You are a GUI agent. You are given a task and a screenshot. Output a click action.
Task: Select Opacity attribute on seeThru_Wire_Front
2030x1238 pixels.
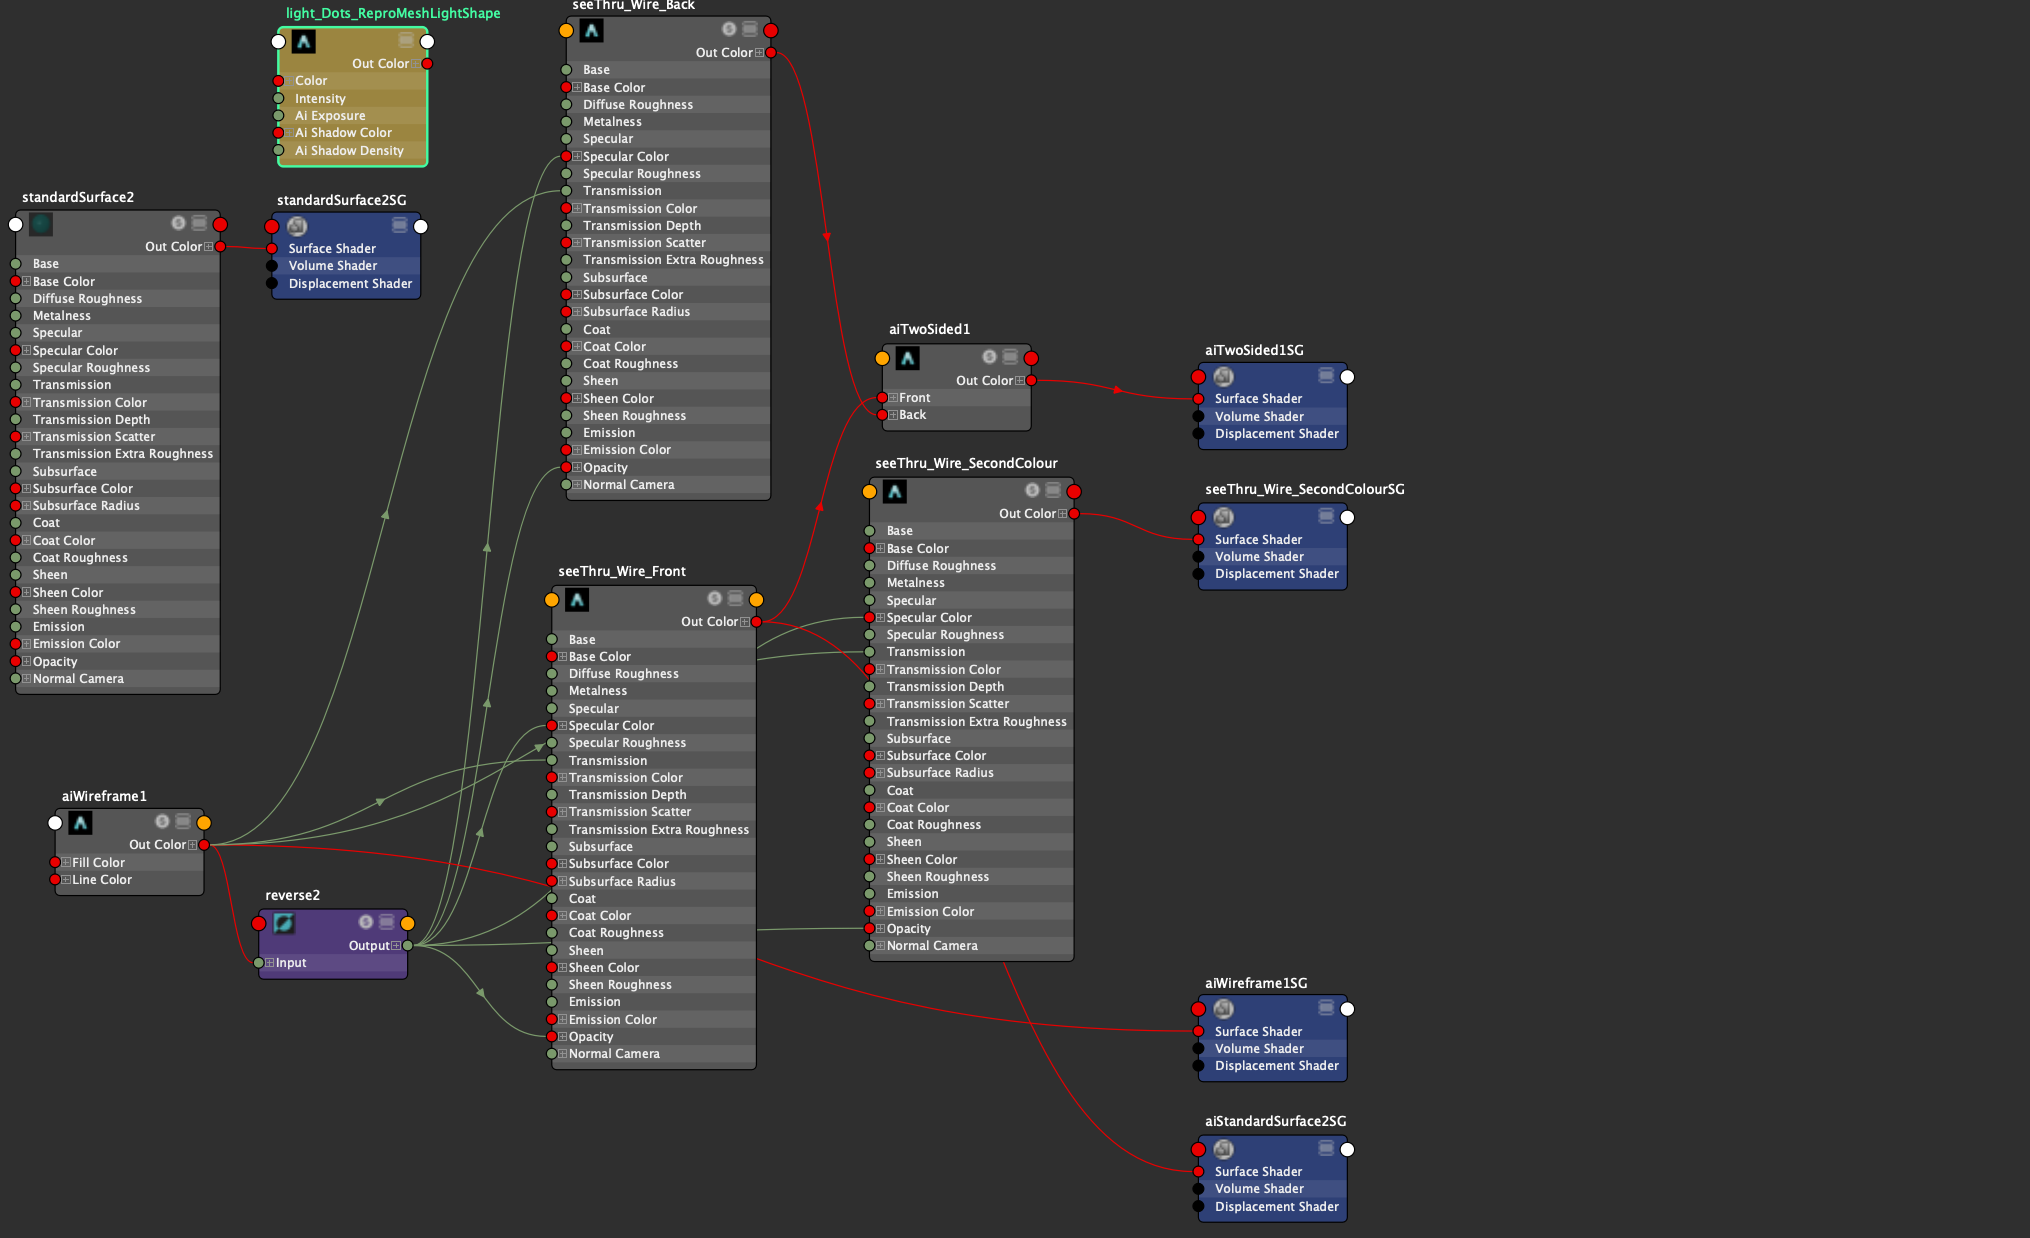591,1037
